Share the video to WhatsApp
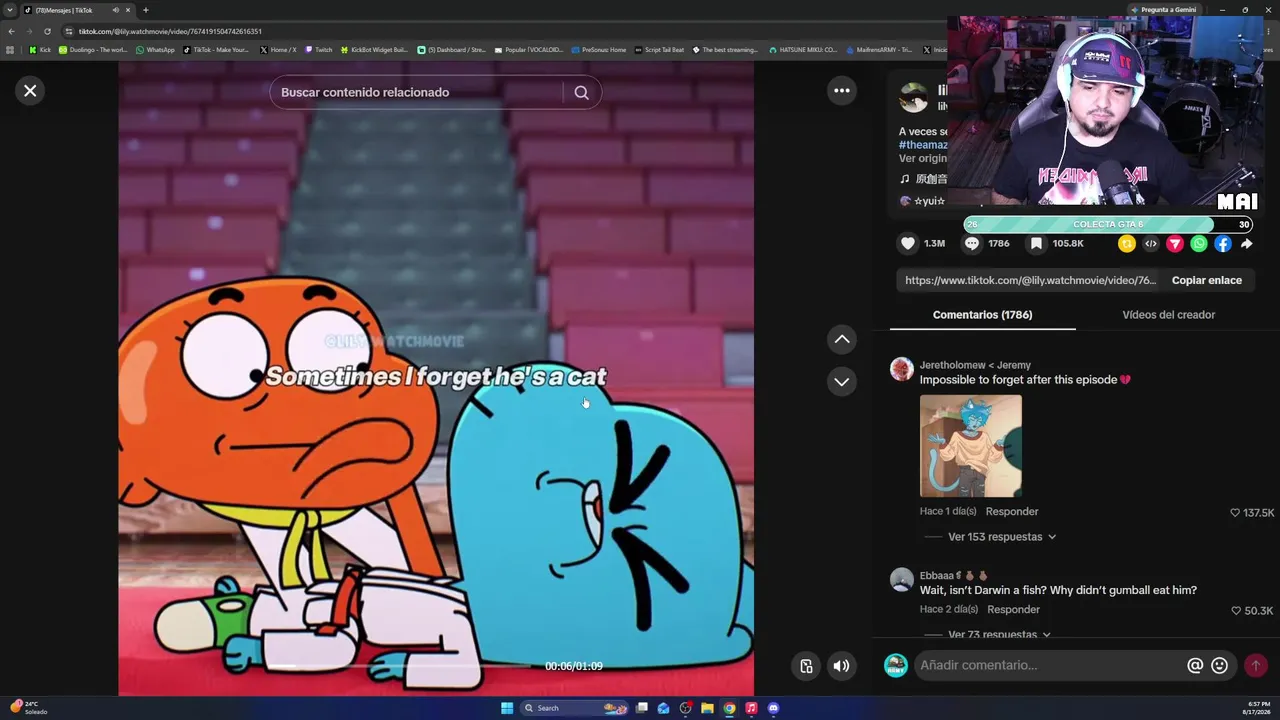 1199,243
